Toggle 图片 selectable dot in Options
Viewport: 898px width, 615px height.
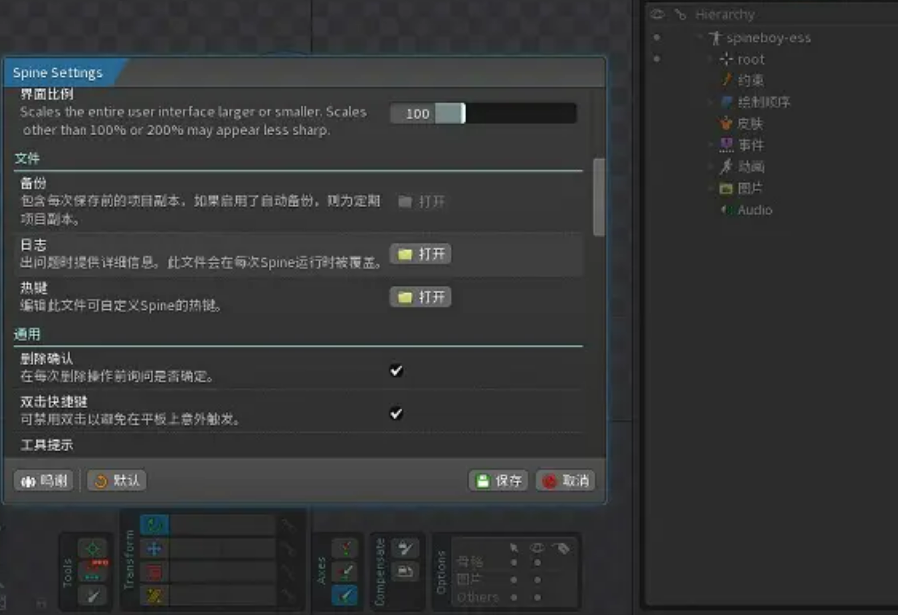pos(514,579)
